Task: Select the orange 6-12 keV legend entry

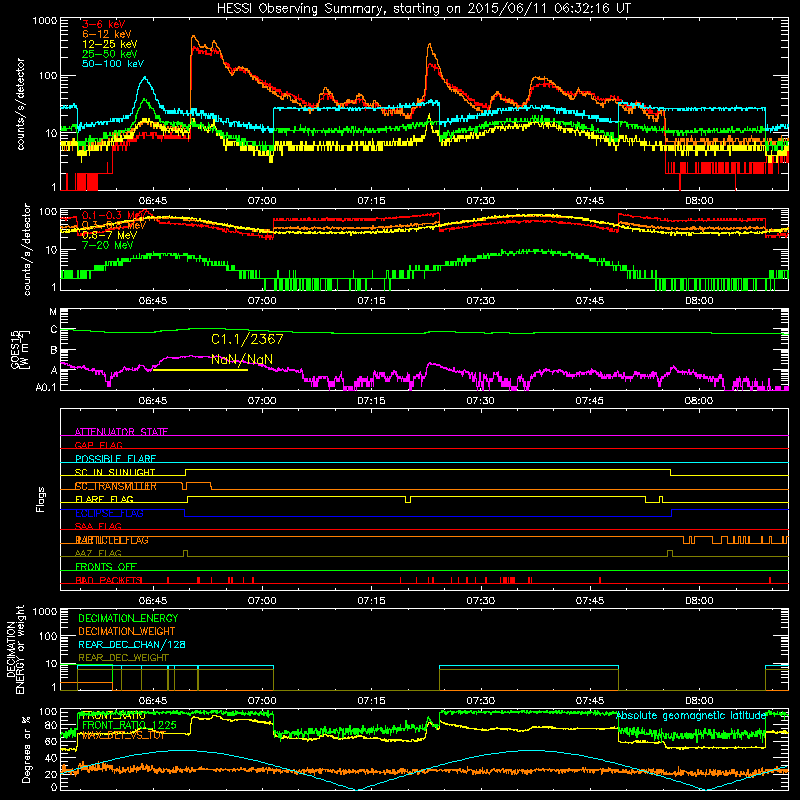Action: tap(107, 34)
